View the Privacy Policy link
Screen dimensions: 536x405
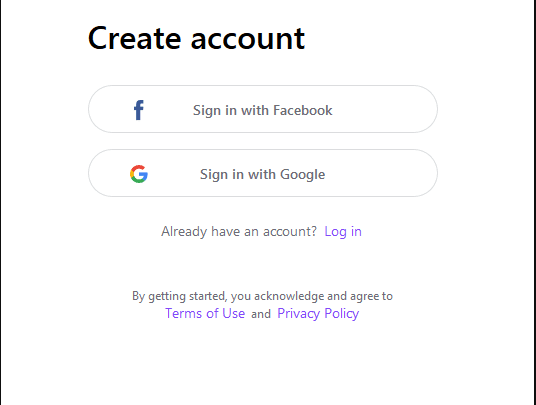(x=318, y=313)
